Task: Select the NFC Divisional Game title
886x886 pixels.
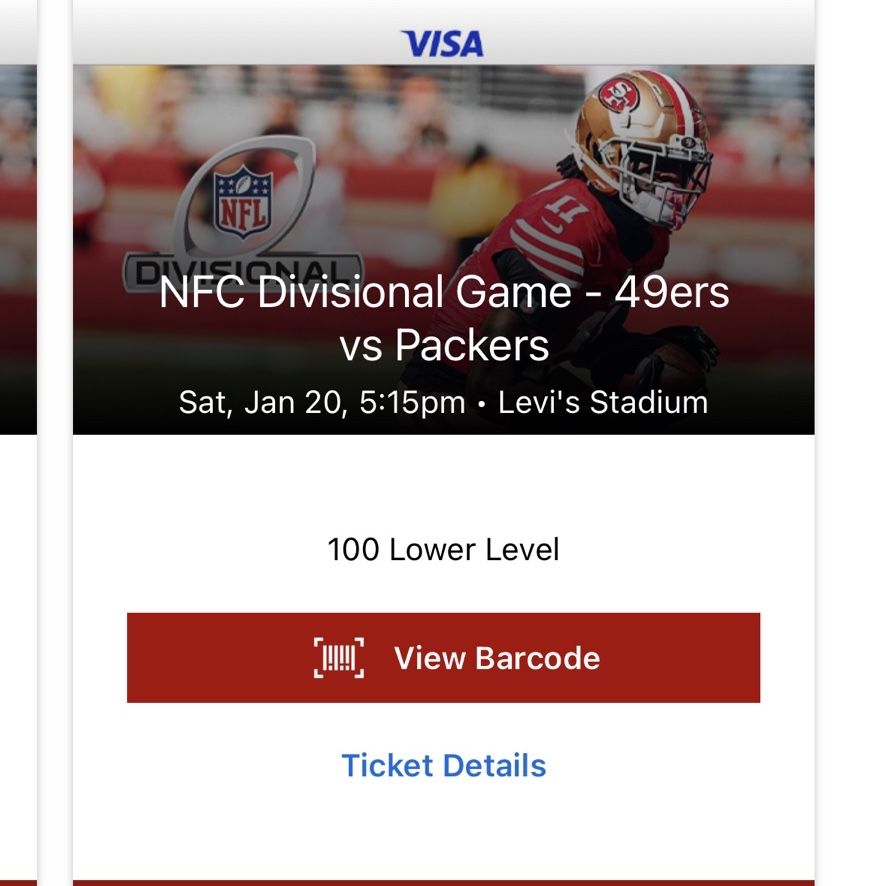Action: click(444, 292)
